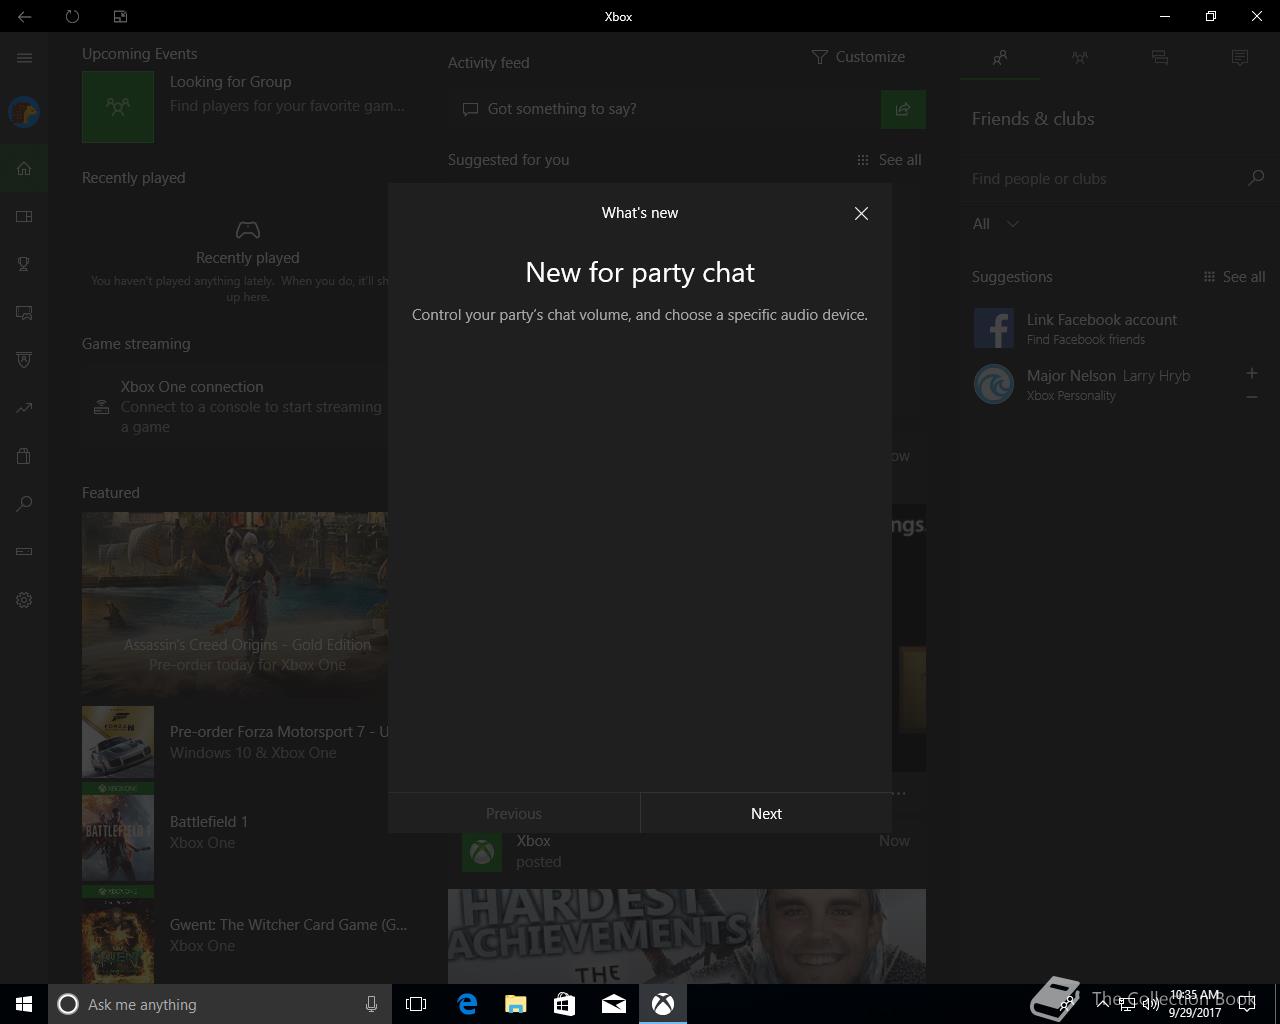Open Search sidebar icon
This screenshot has width=1280, height=1024.
click(24, 504)
